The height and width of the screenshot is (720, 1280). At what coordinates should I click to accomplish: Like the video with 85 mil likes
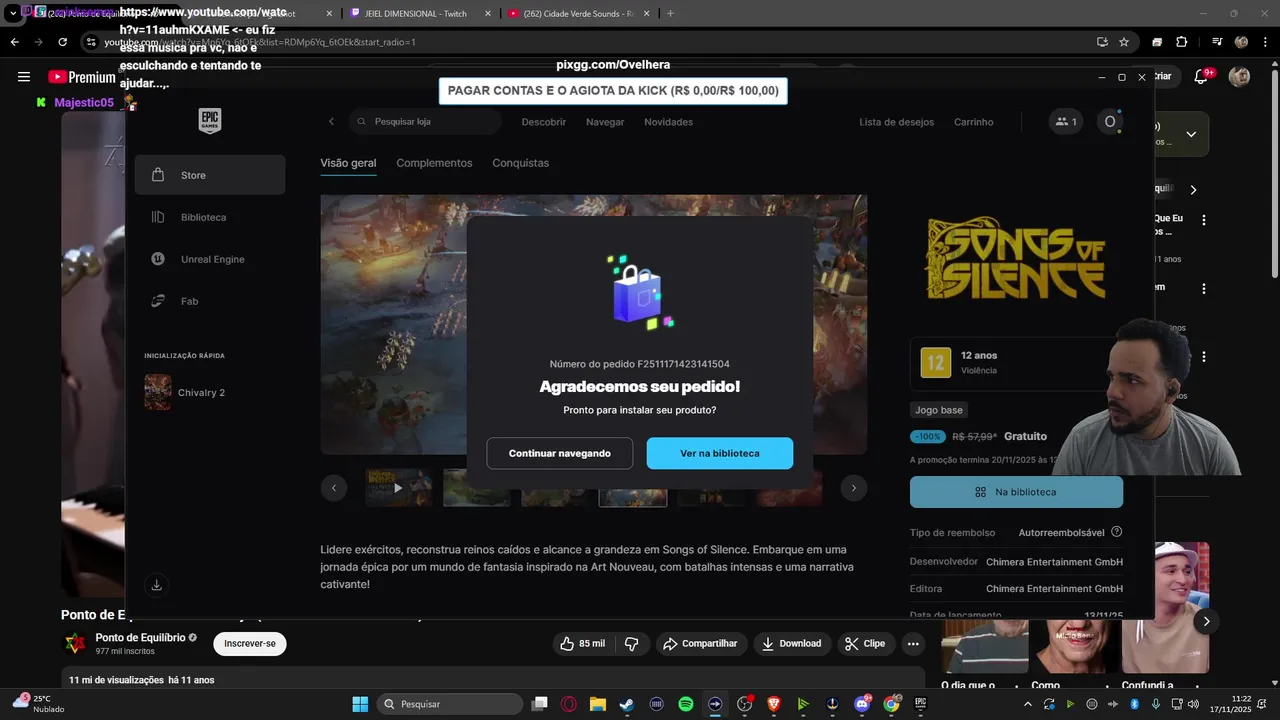(583, 643)
